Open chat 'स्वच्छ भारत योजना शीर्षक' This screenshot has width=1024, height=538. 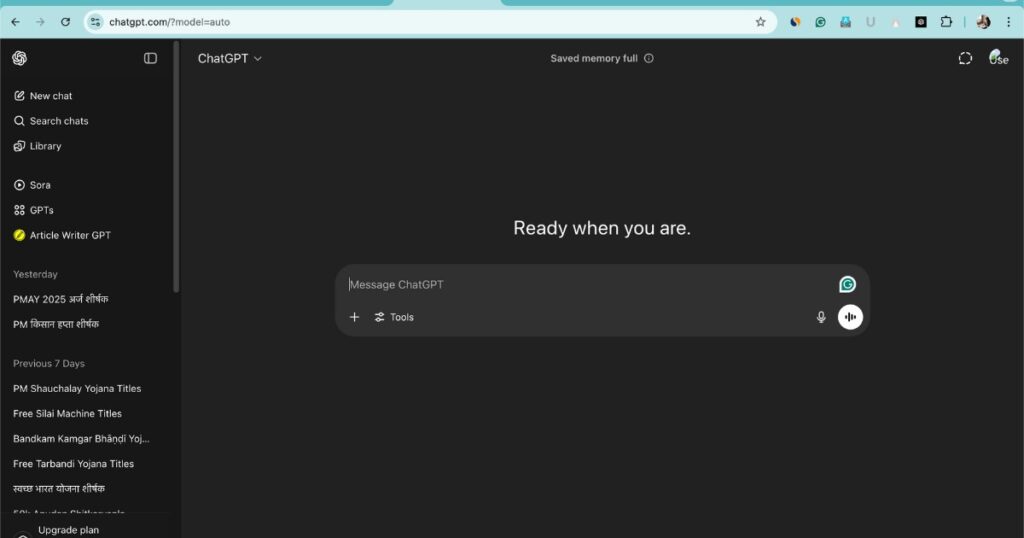point(59,488)
